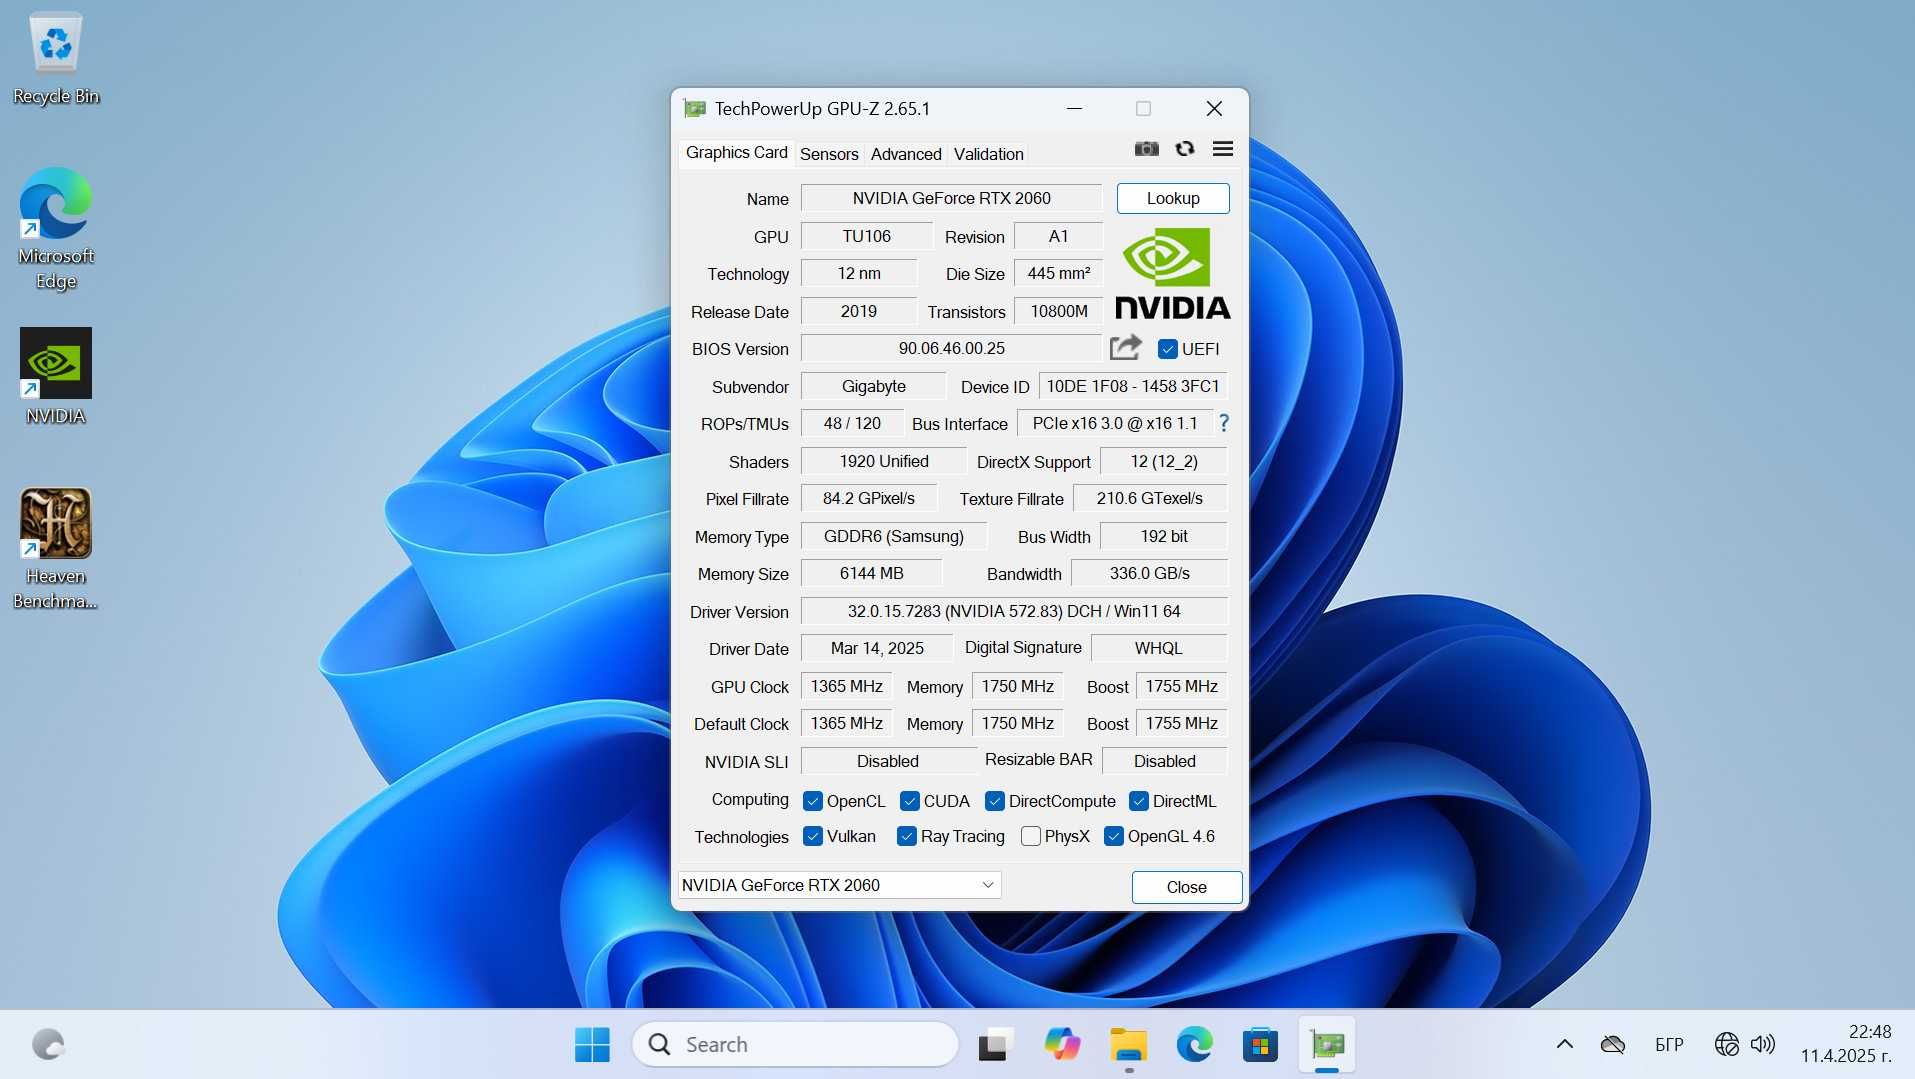The width and height of the screenshot is (1915, 1079).
Task: Click the BIOS Version field 90.06.46.00.25
Action: (951, 348)
